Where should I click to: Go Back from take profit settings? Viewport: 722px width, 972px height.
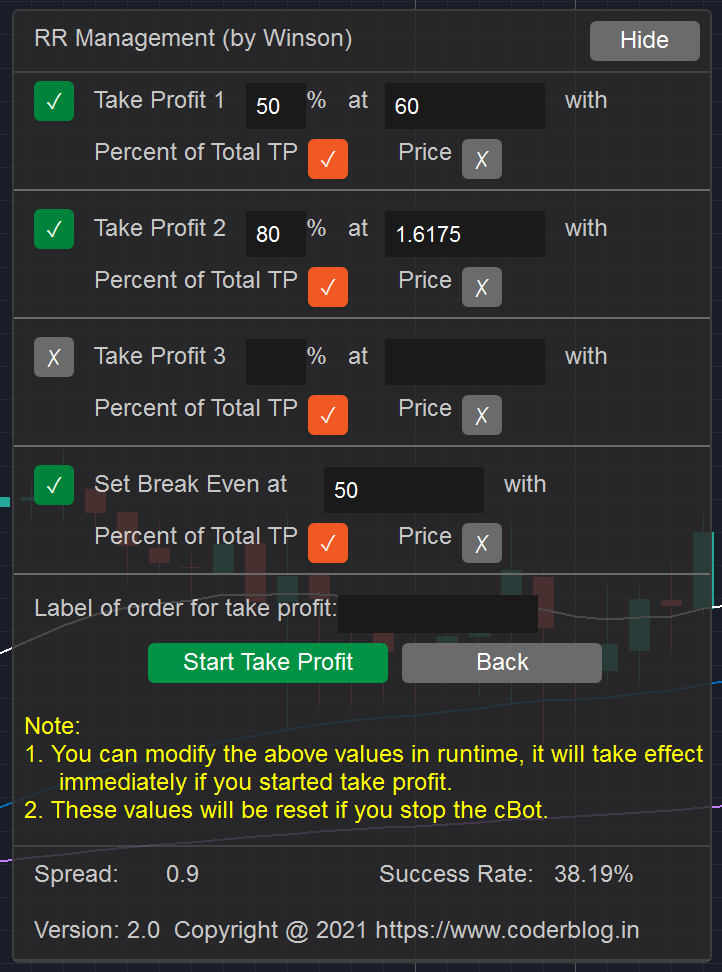tap(501, 663)
